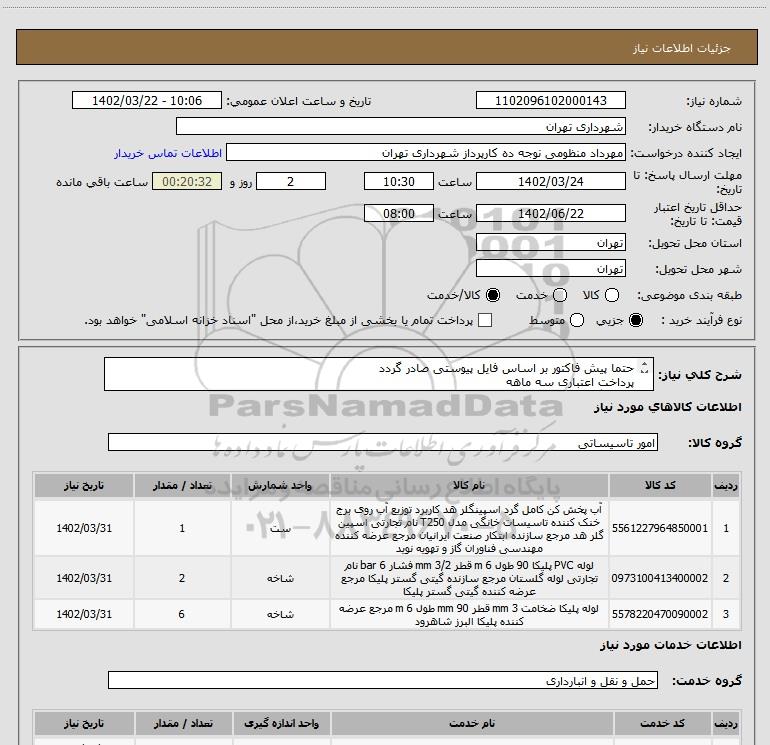Click the unit ست in row 1
Screen dimensions: 770x745
point(280,528)
